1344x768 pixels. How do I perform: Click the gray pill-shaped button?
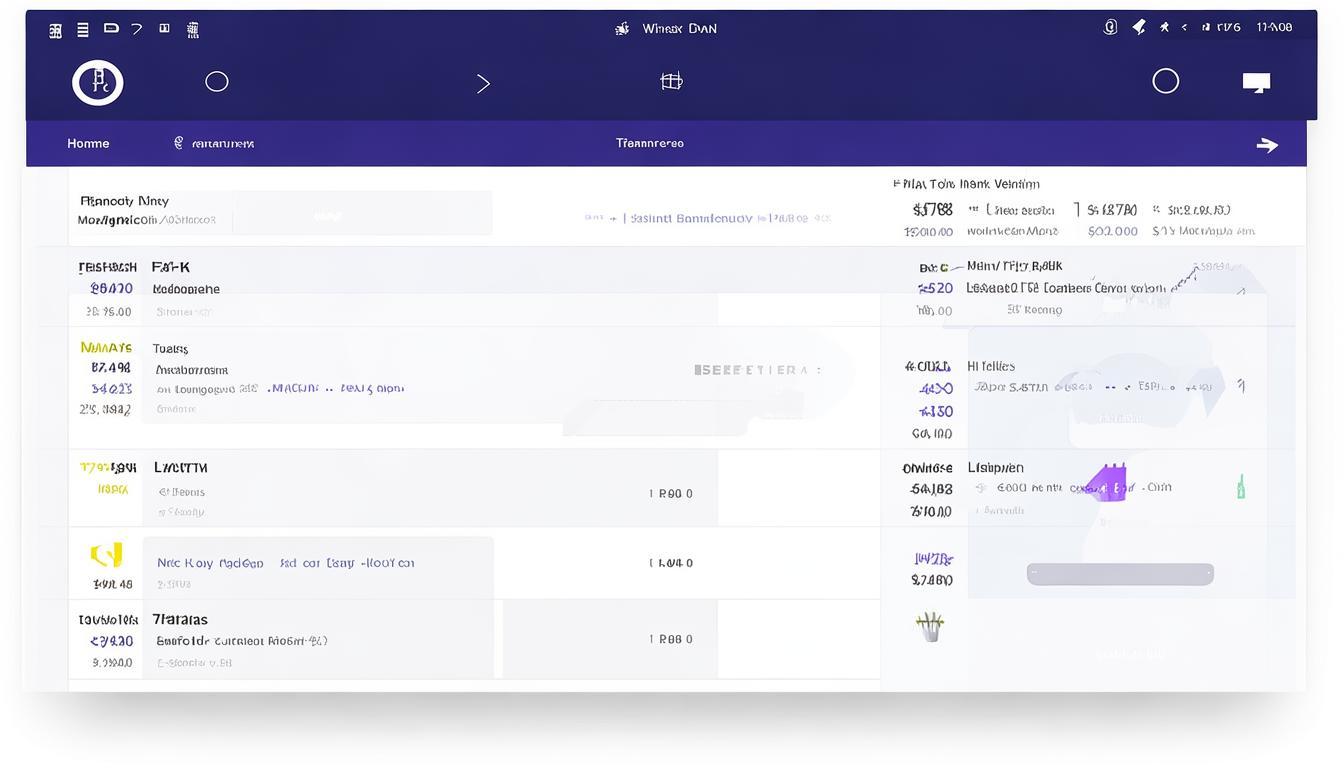click(1120, 574)
